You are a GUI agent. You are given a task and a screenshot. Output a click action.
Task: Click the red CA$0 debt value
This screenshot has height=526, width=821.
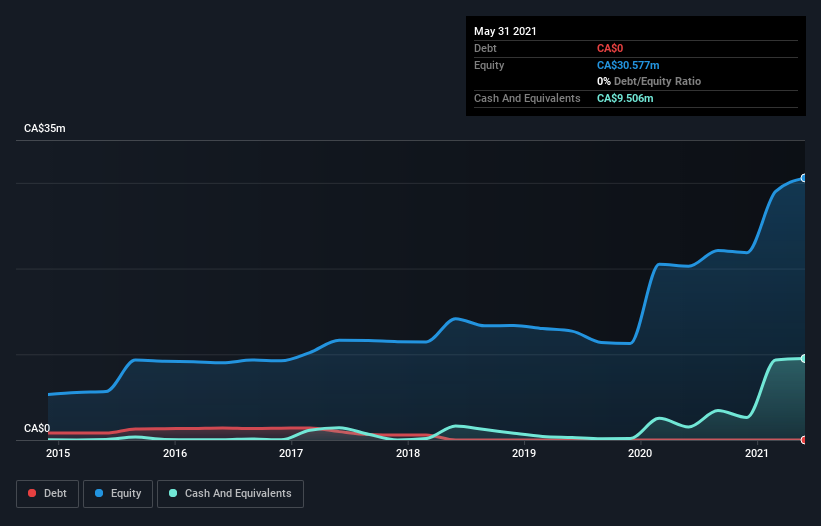click(x=610, y=48)
